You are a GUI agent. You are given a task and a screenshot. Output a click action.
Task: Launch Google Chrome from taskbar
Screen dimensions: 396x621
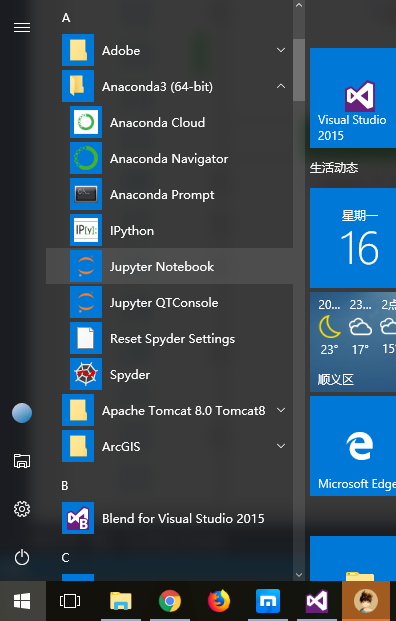(x=170, y=601)
